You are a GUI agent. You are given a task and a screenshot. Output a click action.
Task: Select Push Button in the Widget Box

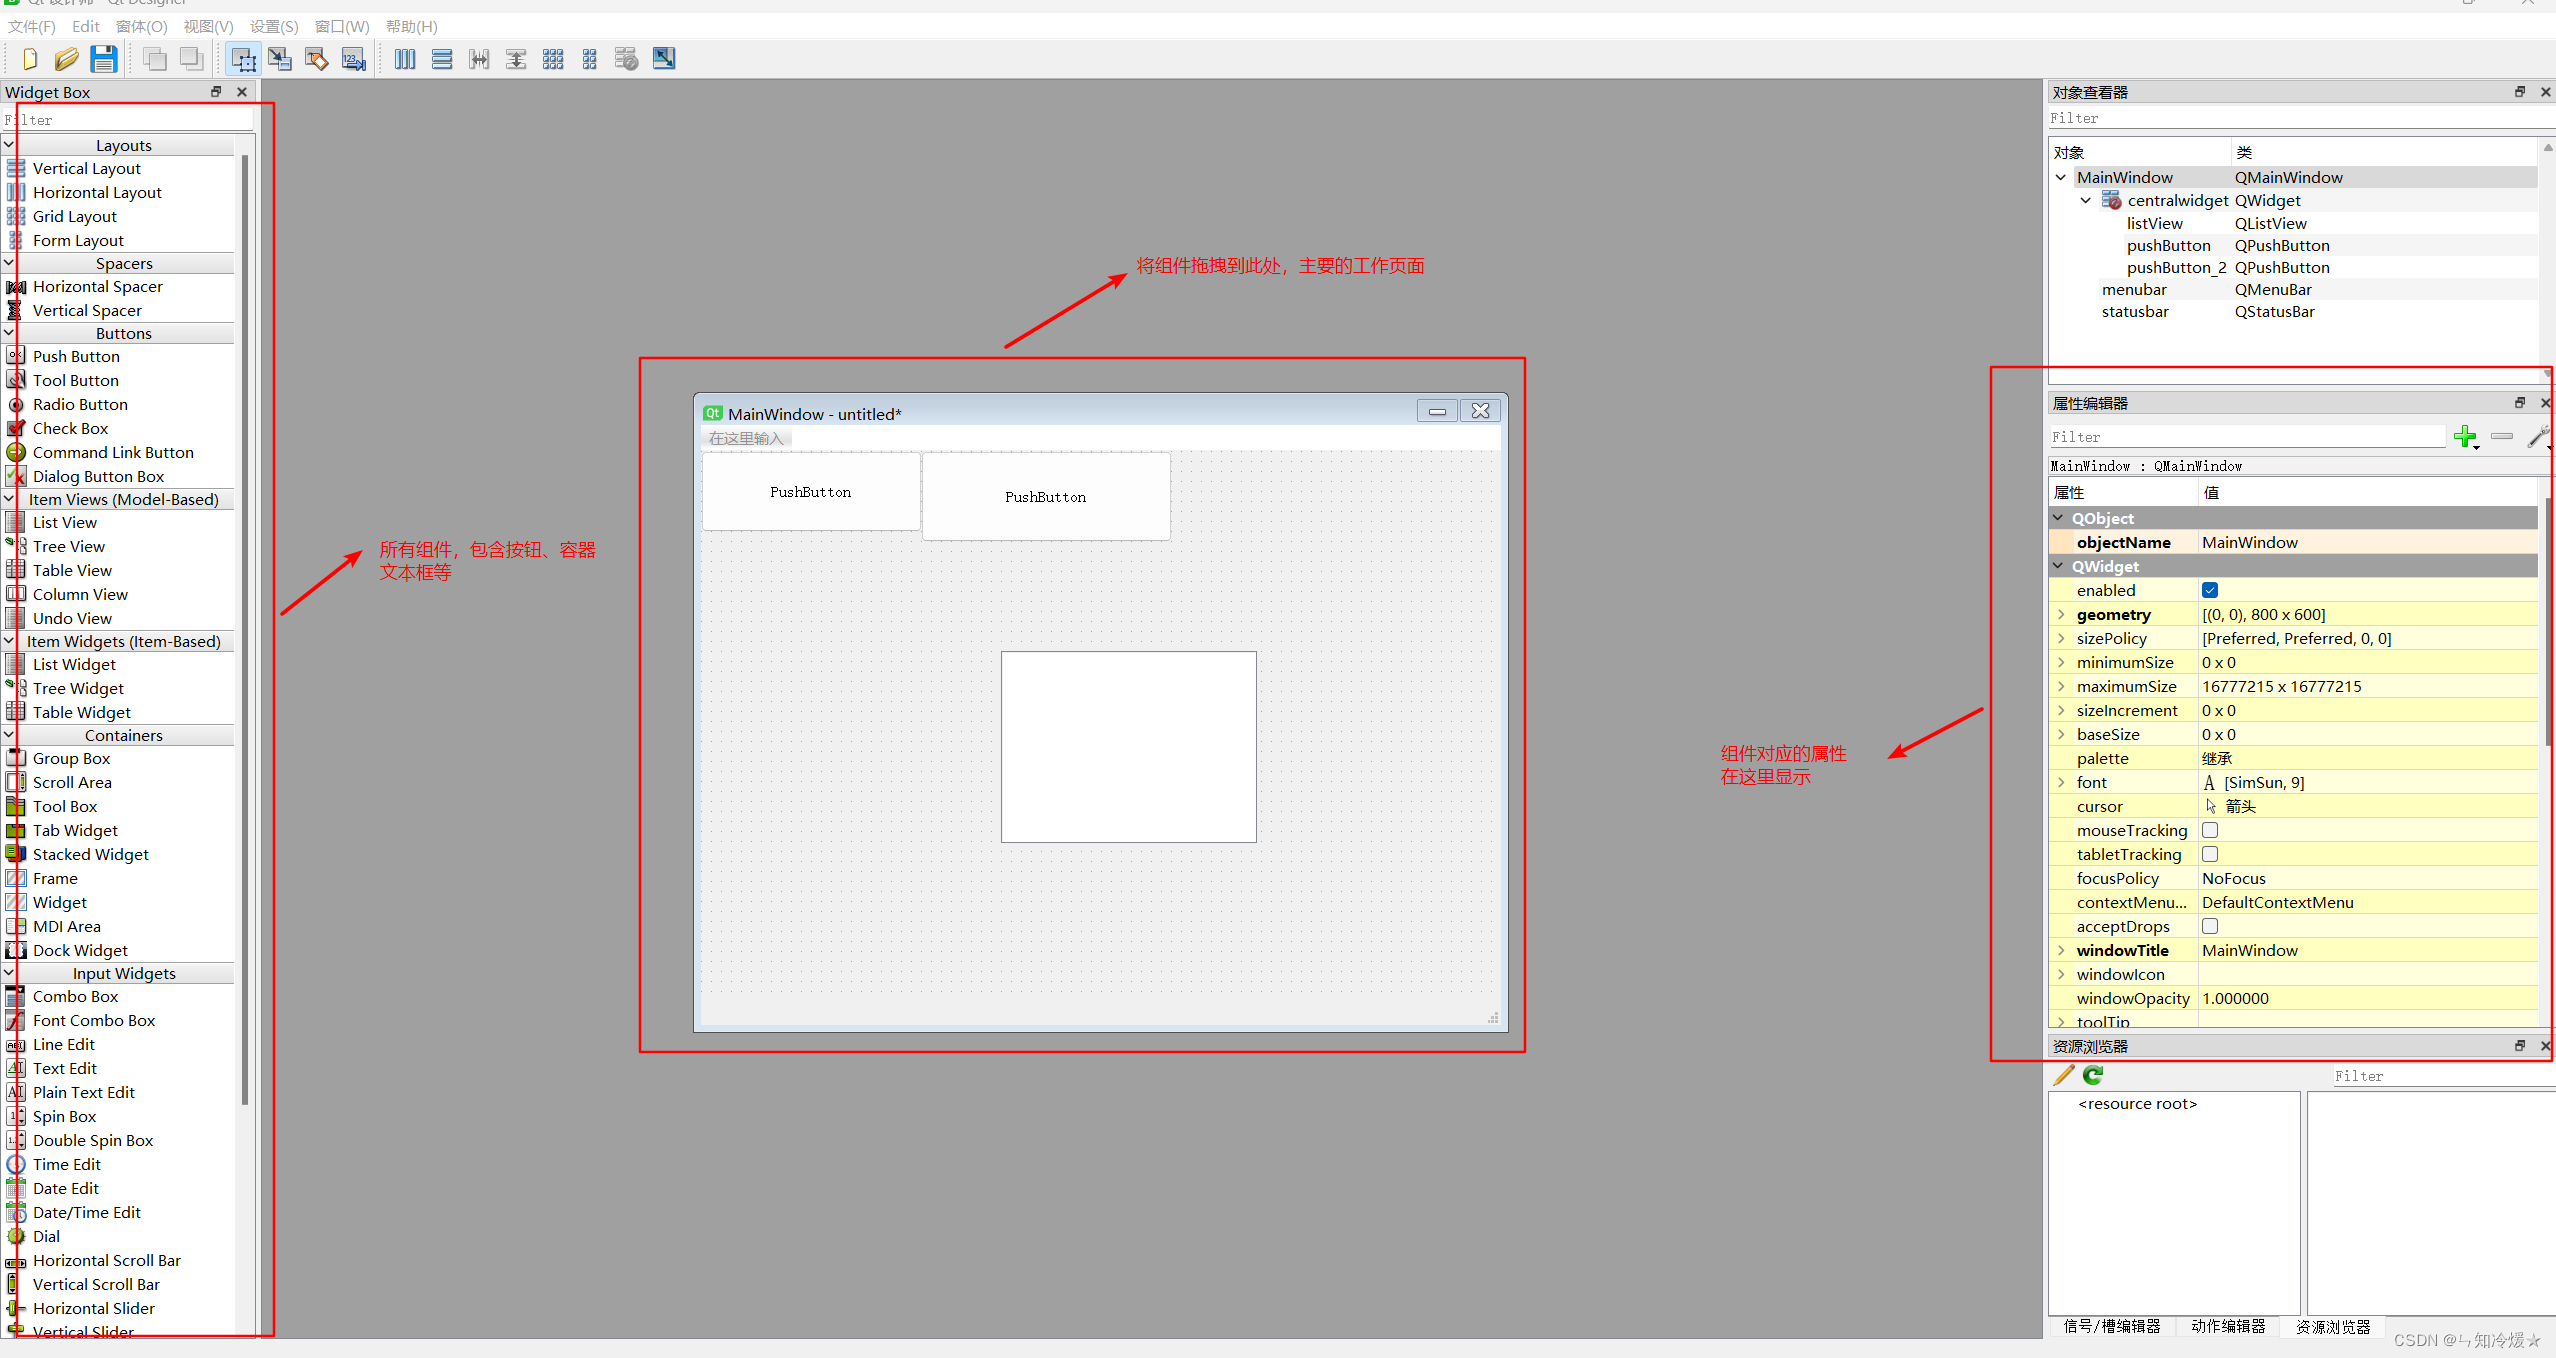click(x=76, y=356)
